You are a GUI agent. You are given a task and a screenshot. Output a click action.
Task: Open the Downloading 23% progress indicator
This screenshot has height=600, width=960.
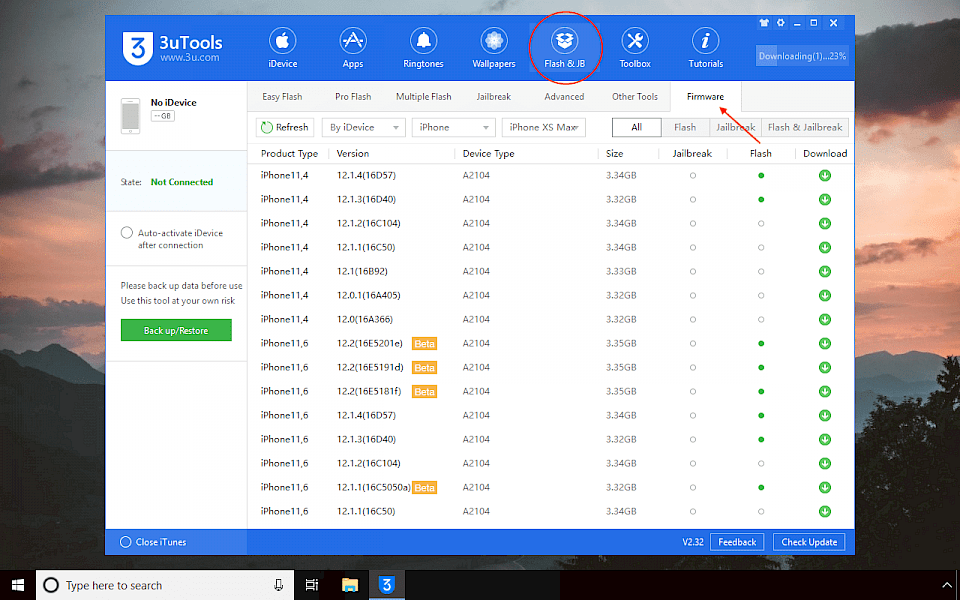(802, 56)
